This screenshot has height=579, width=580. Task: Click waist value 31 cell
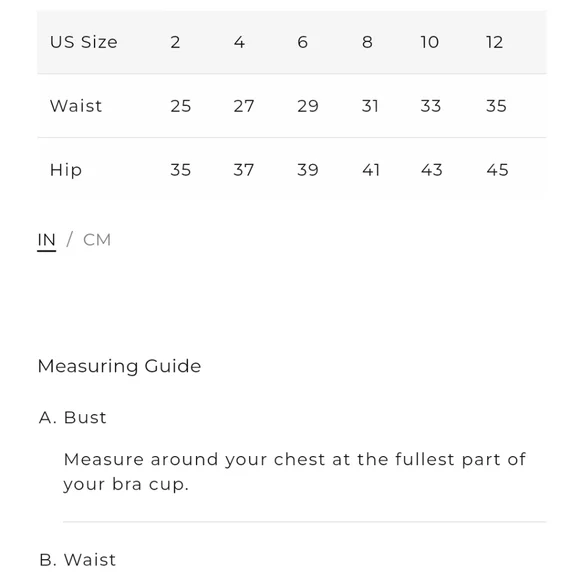[x=370, y=106]
